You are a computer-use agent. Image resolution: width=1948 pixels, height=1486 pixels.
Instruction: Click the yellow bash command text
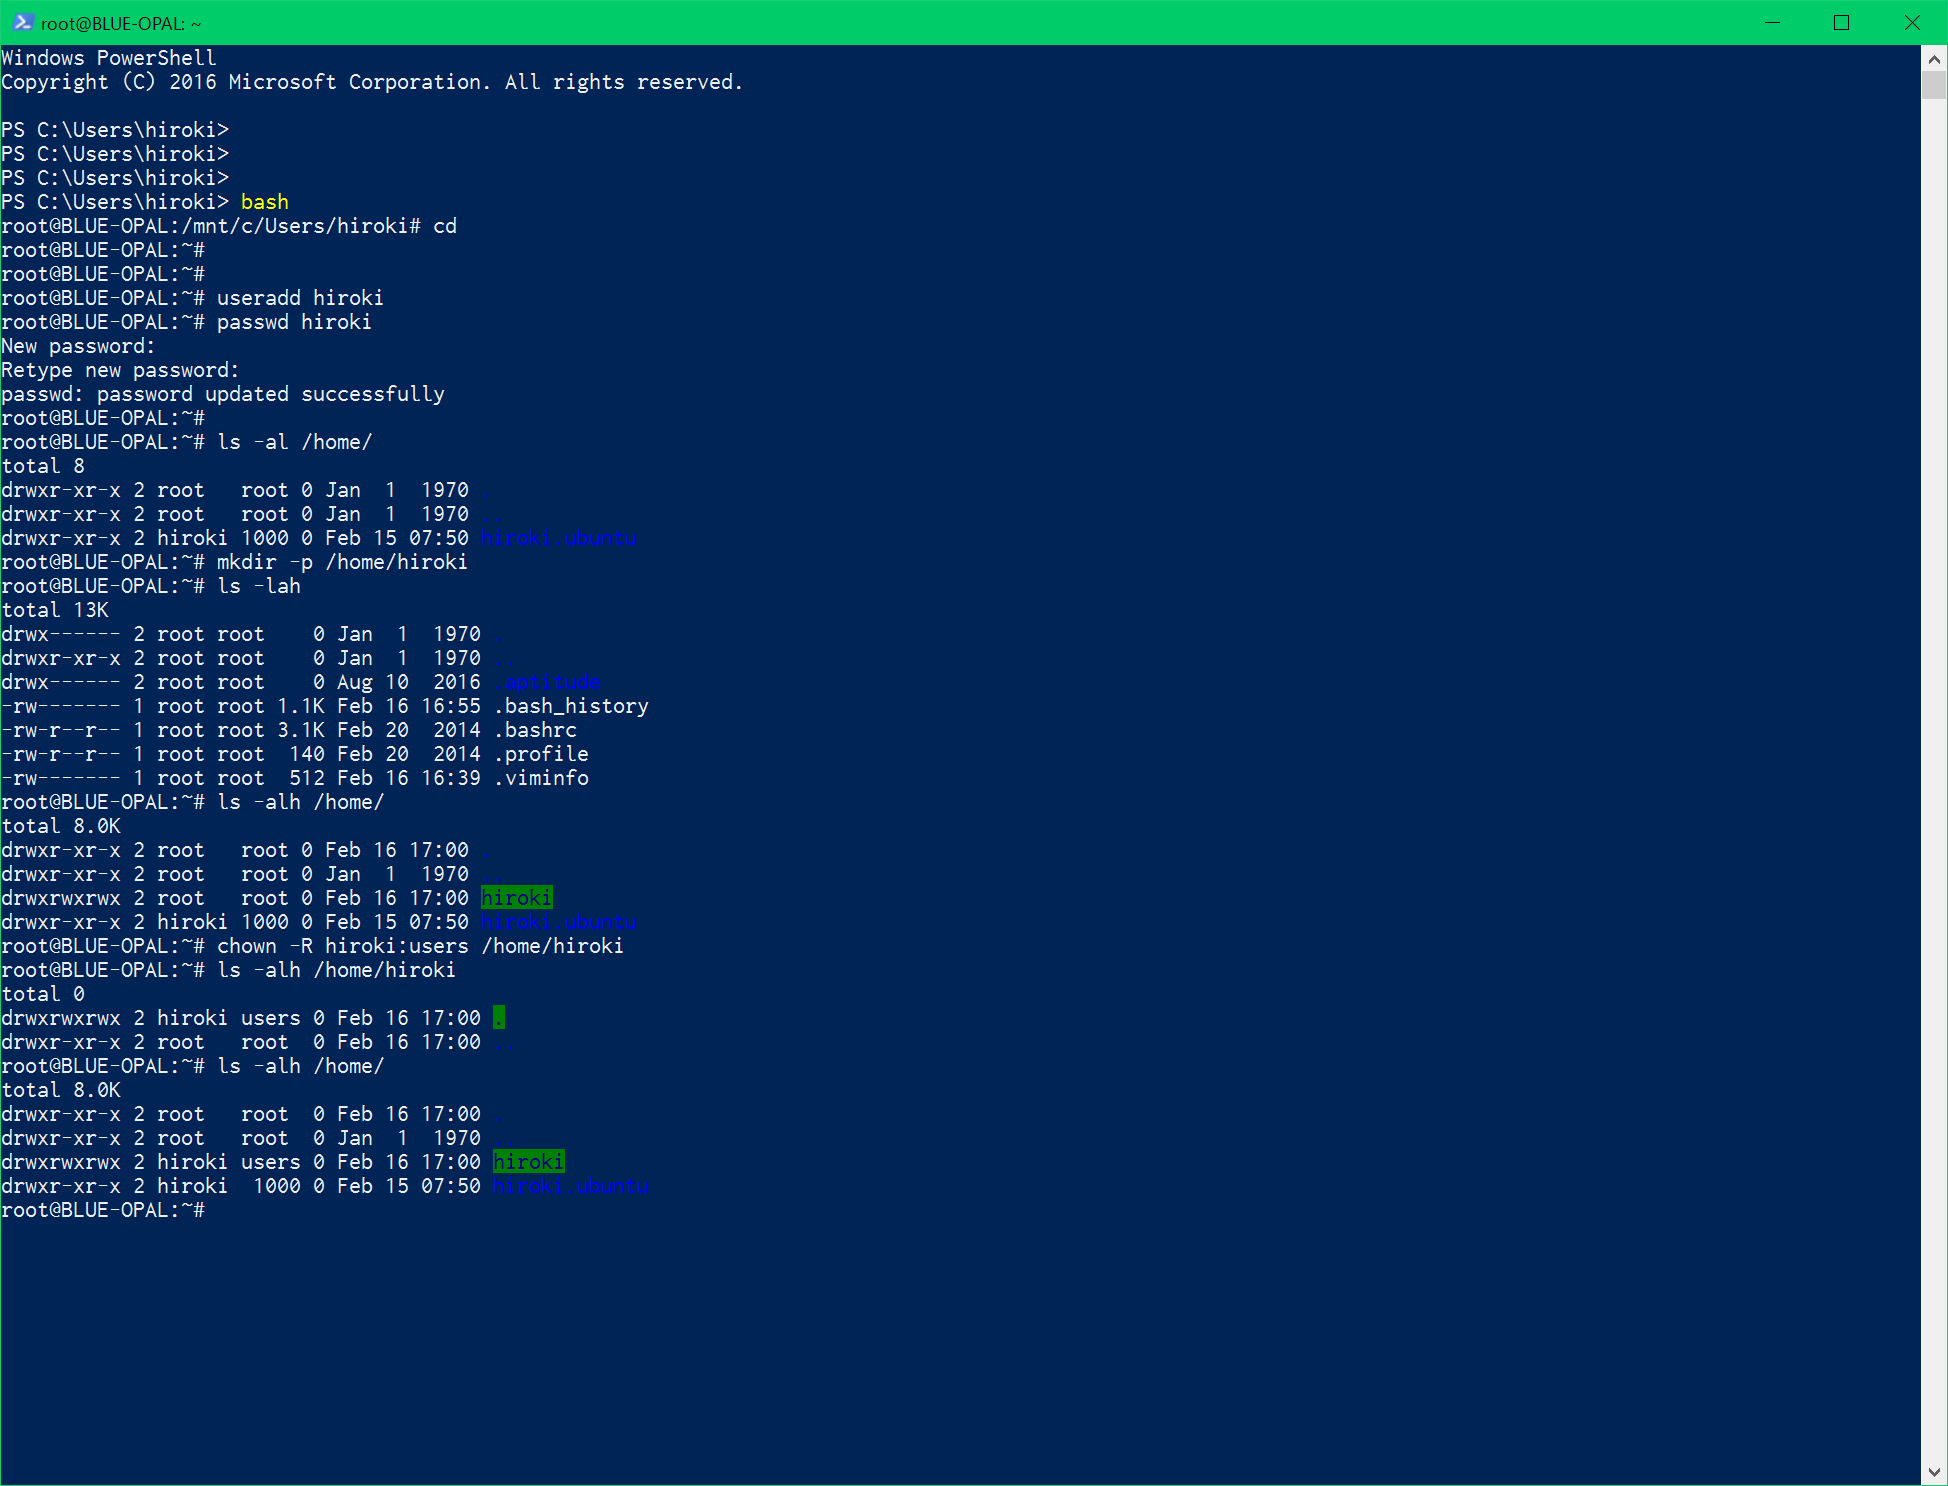[x=265, y=202]
